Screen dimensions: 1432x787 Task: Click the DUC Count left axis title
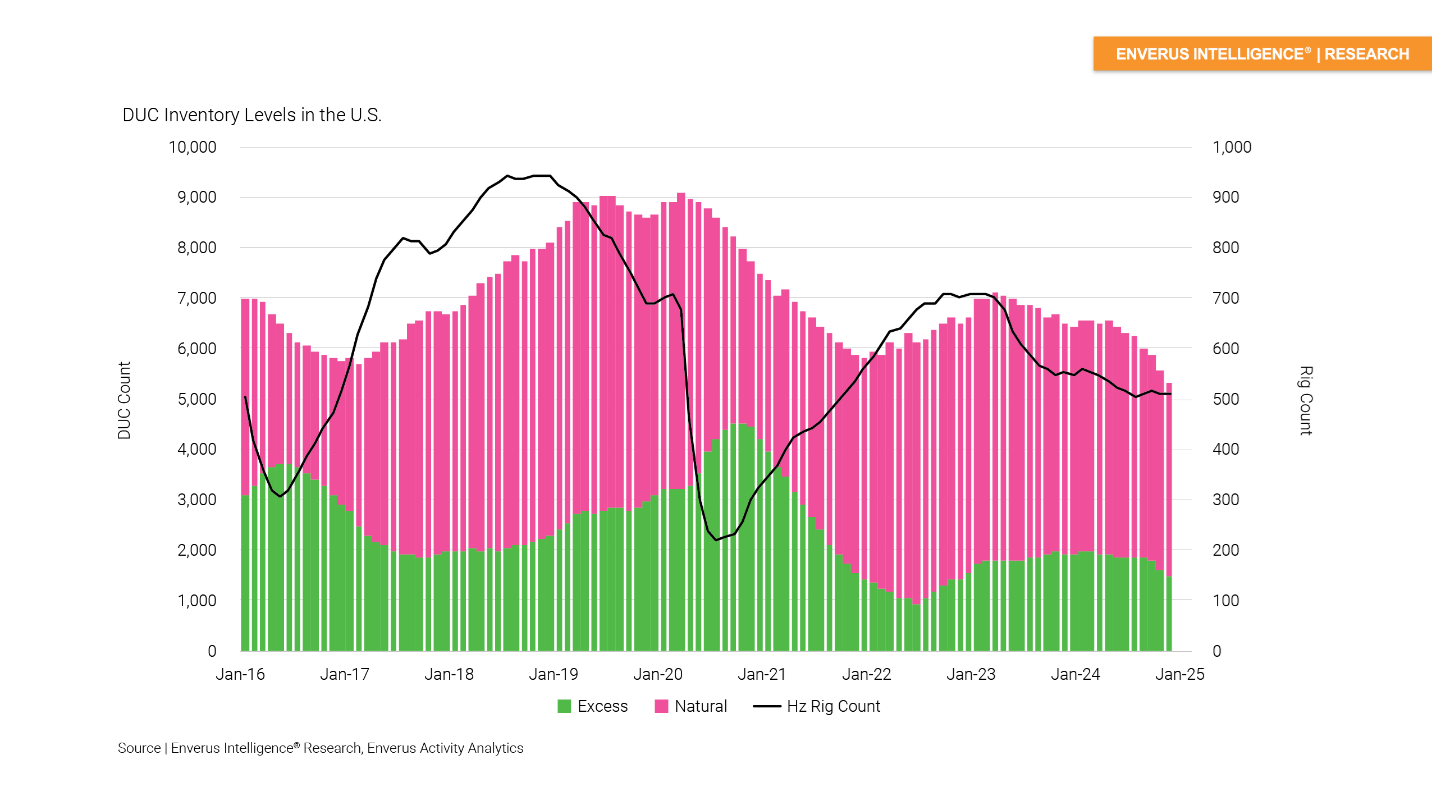pos(125,400)
